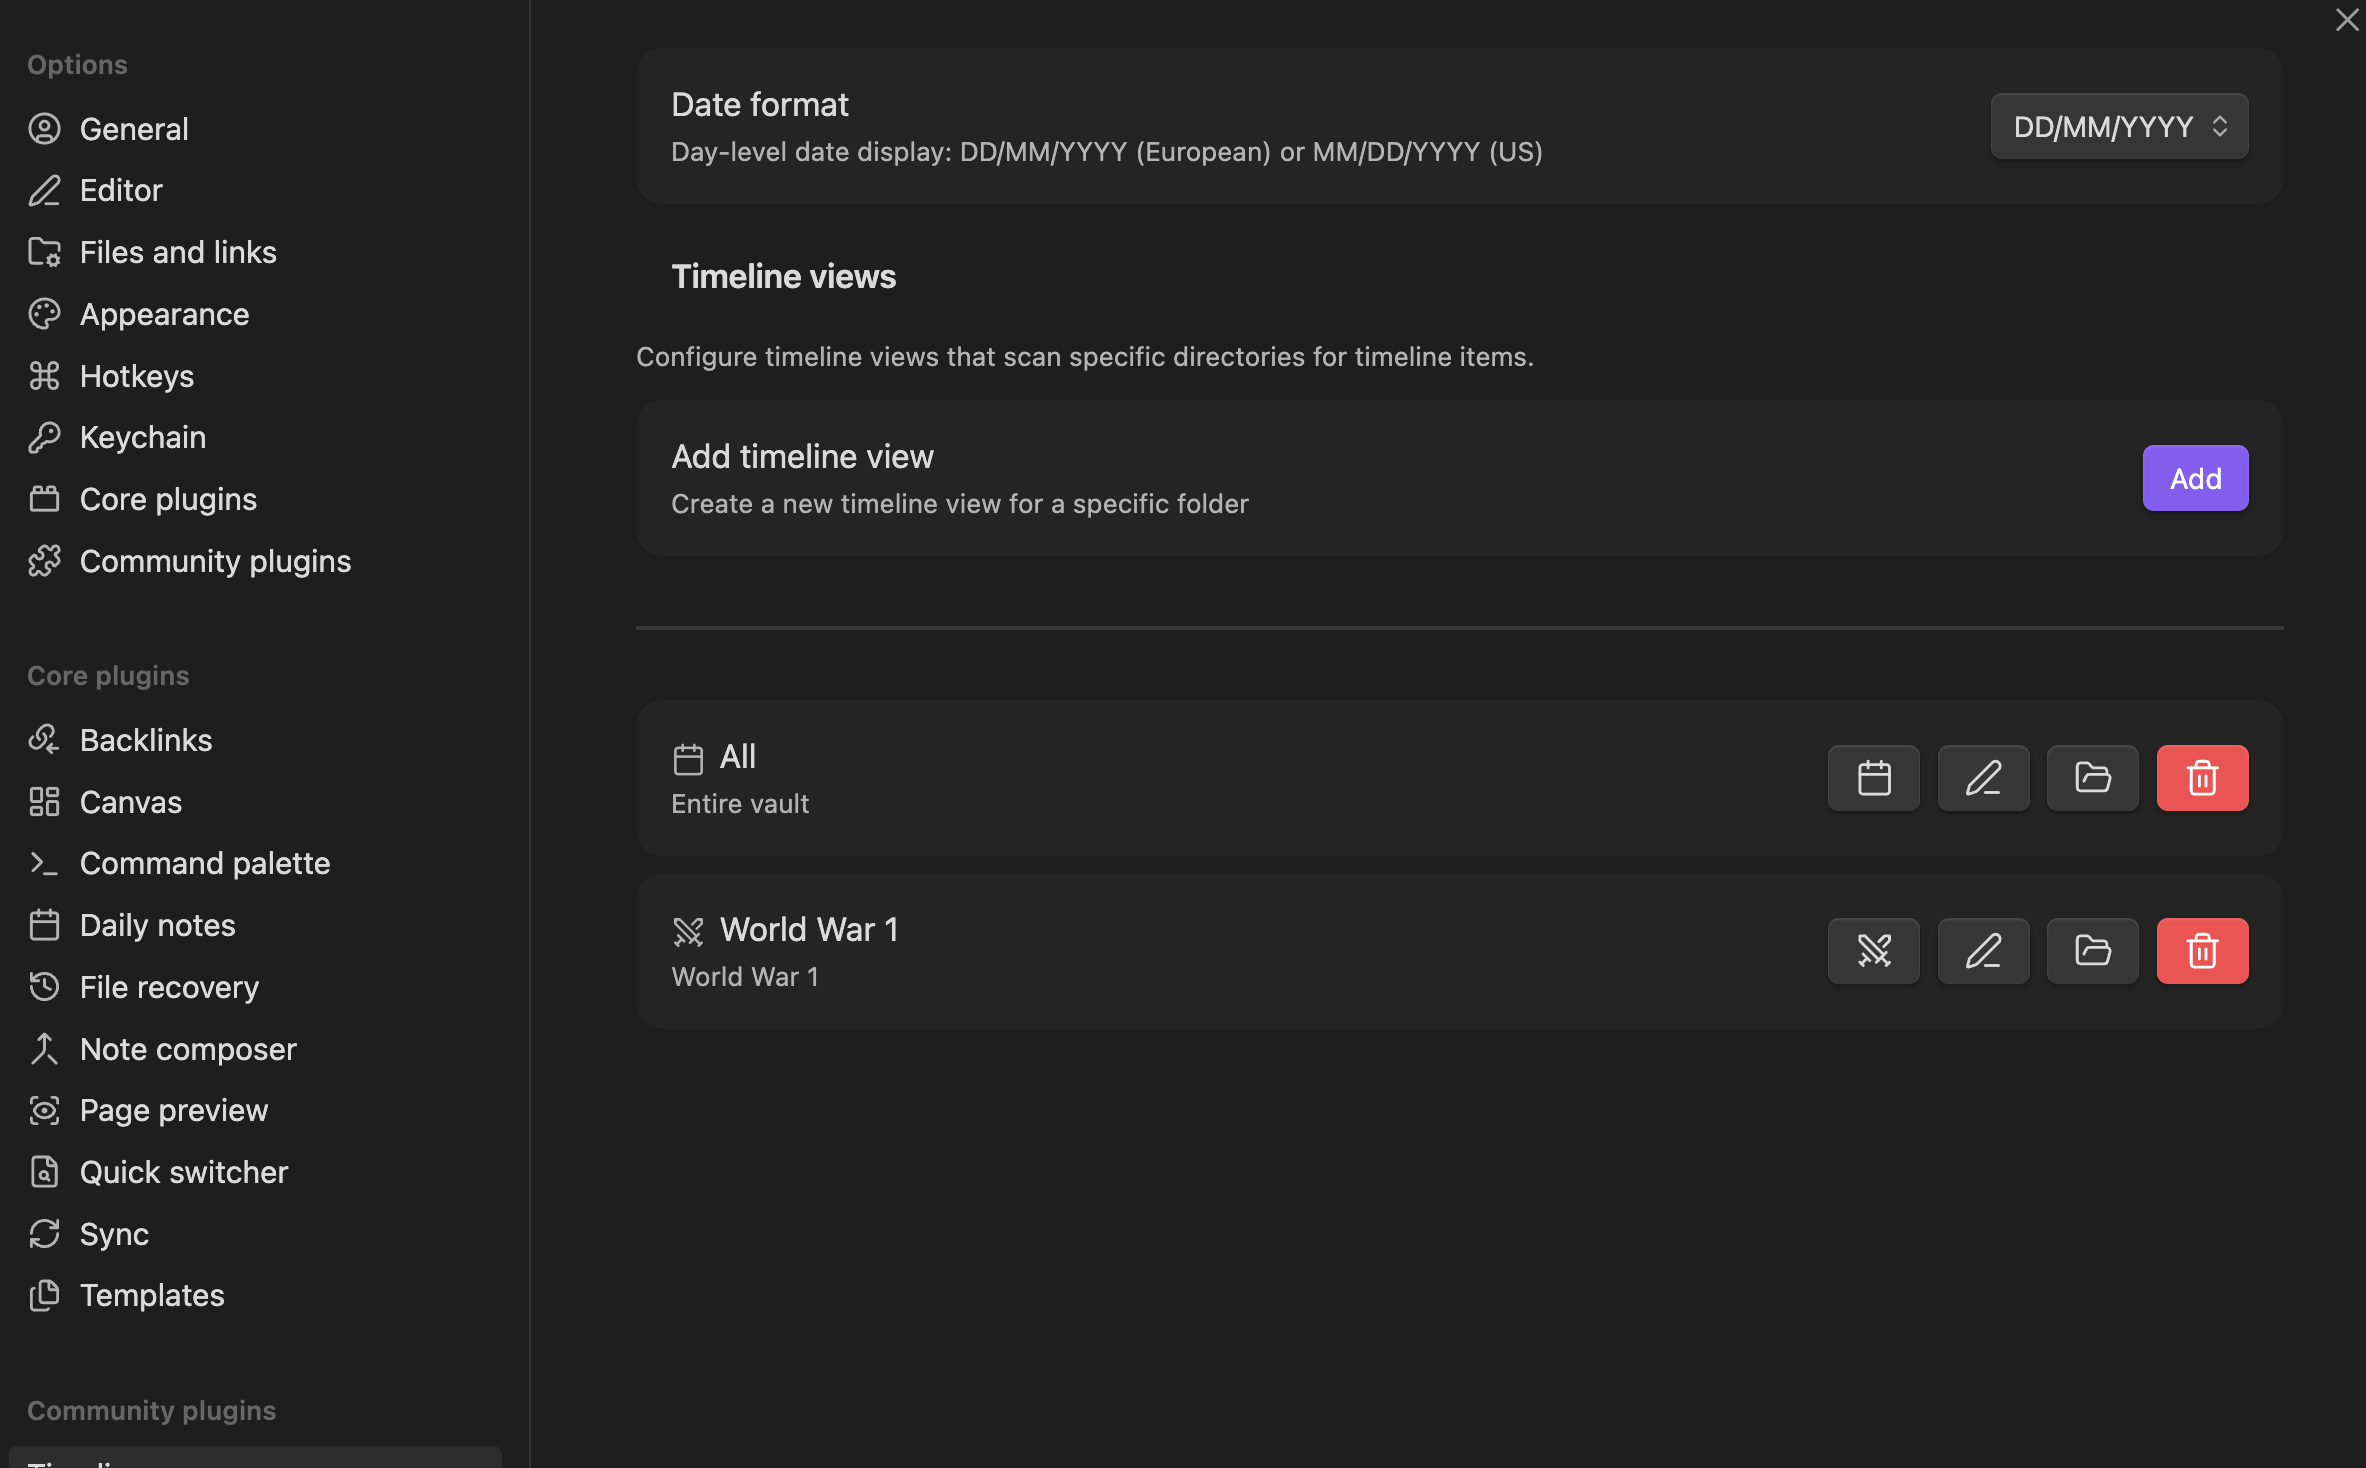Click the red trash icon beside the All view
This screenshot has width=2366, height=1468.
pos(2202,778)
